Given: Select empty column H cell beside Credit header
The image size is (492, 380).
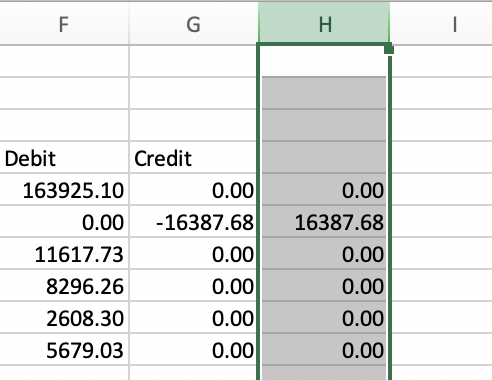Looking at the screenshot, I should (324, 157).
